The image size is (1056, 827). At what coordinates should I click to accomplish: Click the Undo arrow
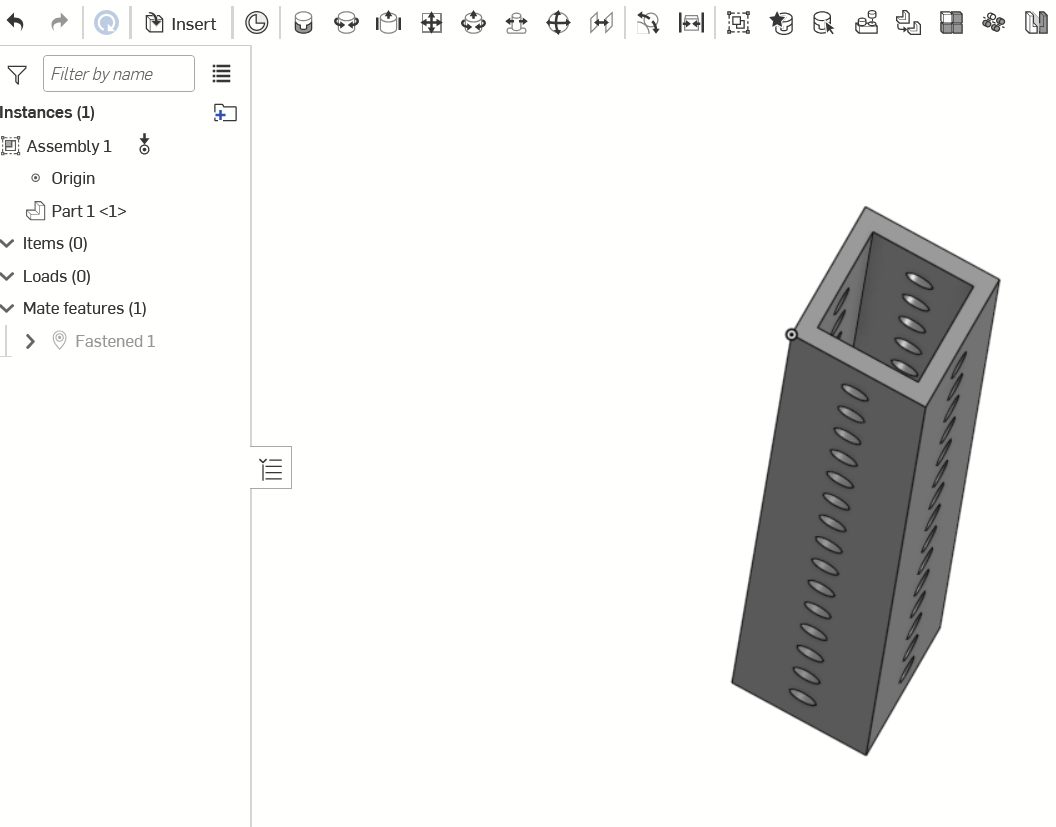click(15, 23)
